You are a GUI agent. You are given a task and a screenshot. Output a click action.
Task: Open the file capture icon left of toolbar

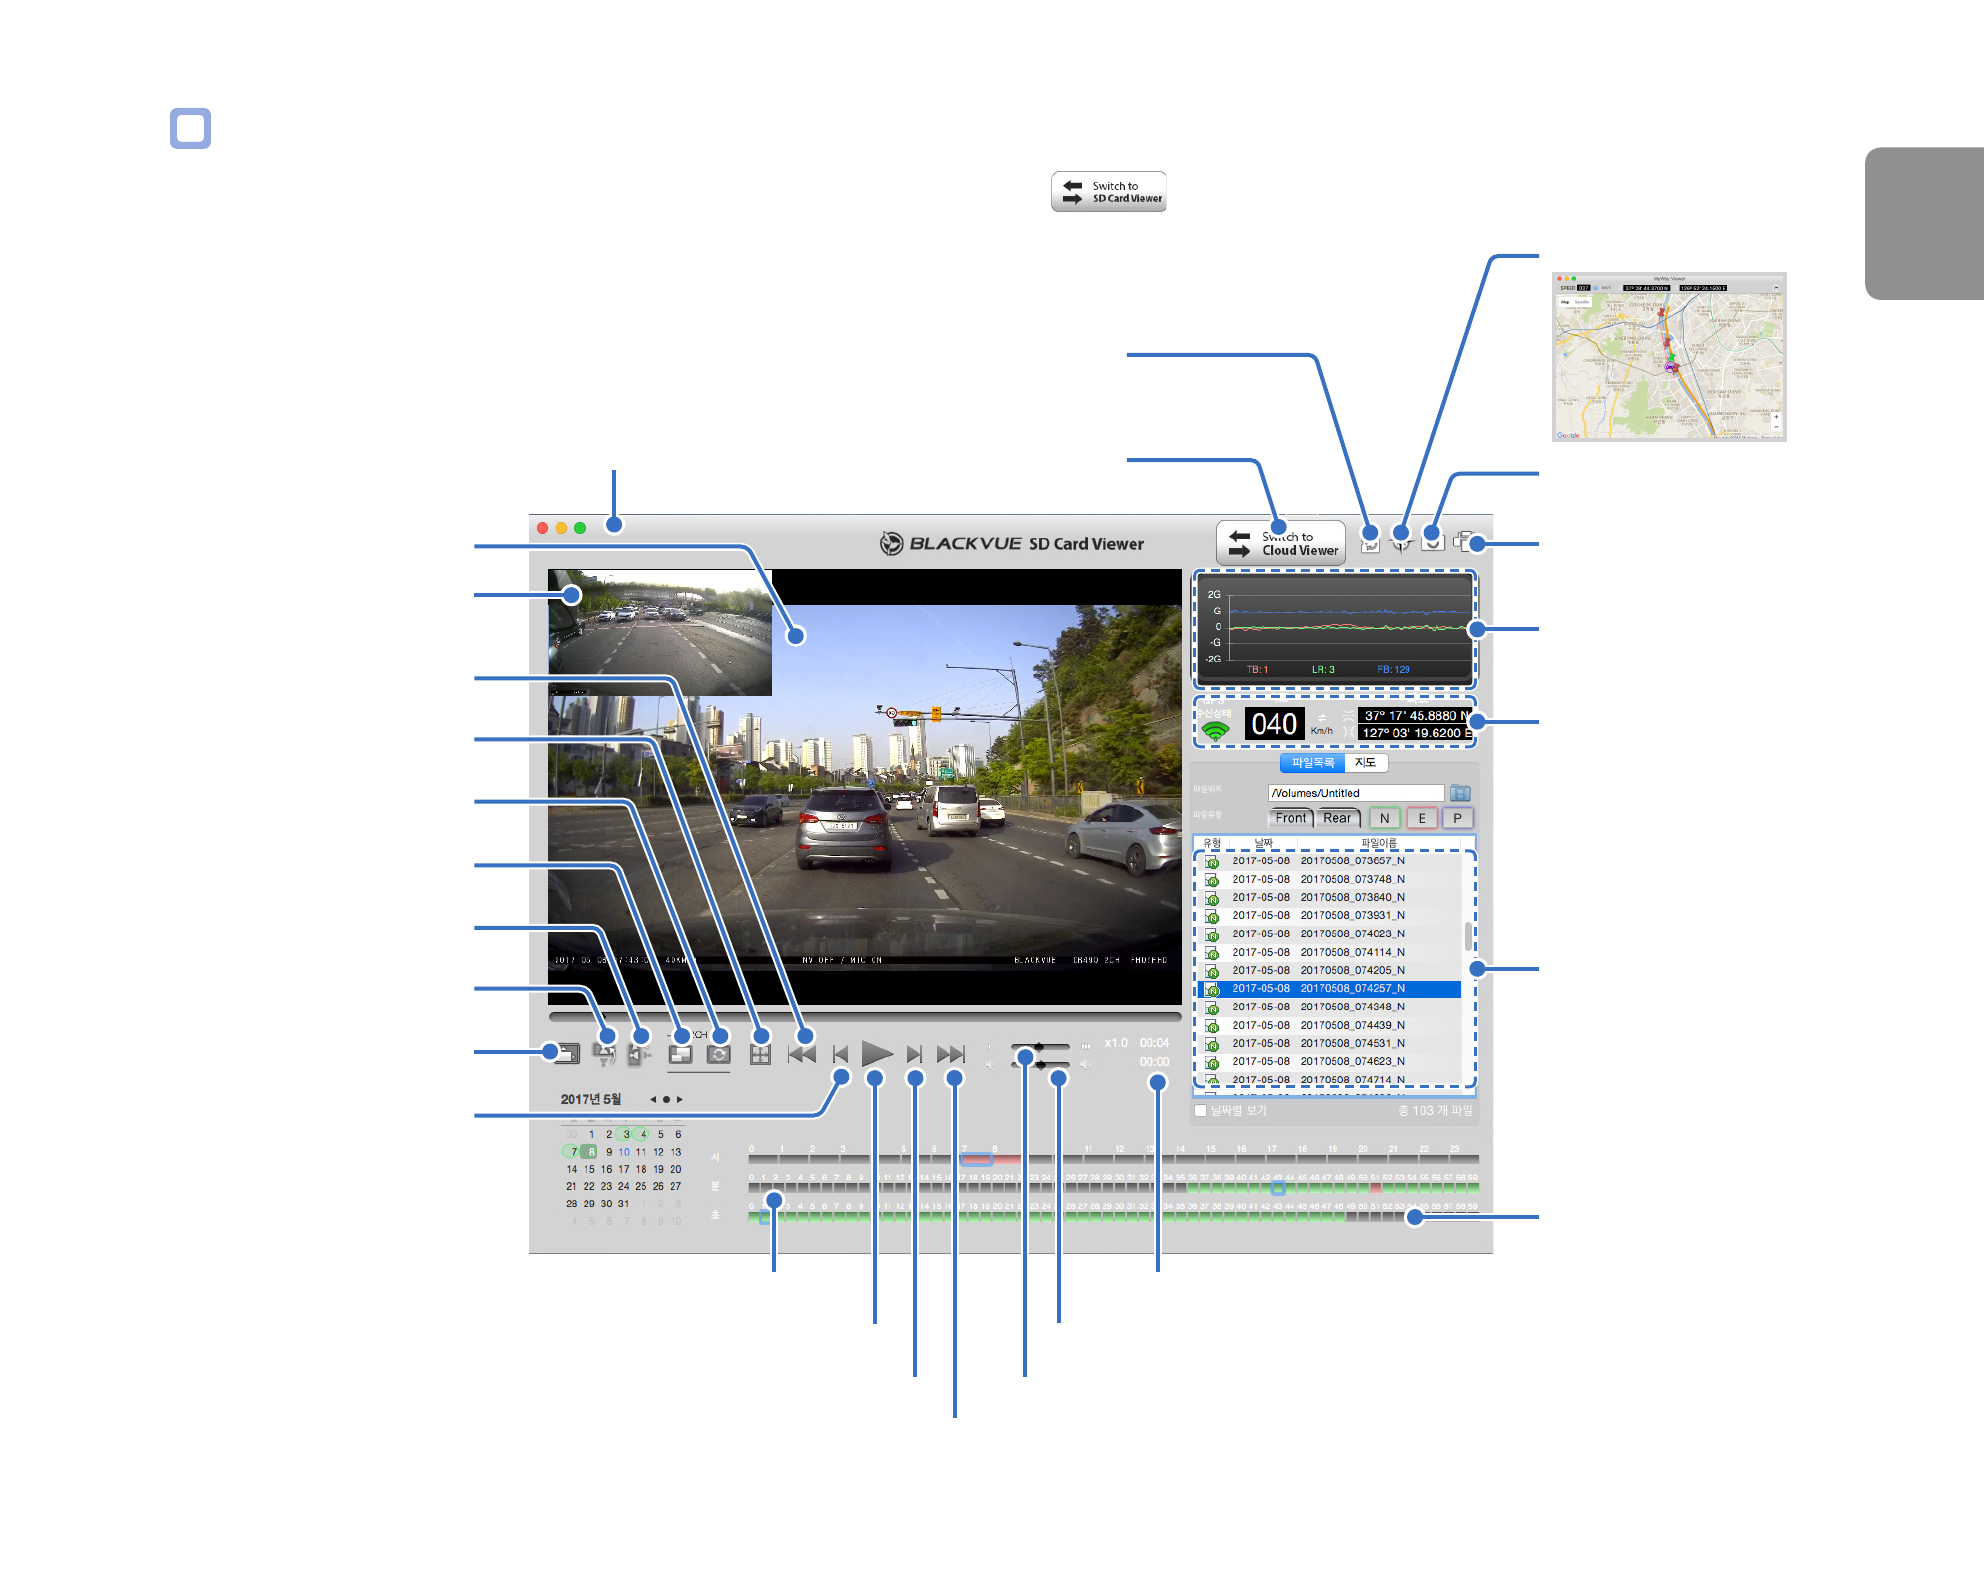(567, 1053)
